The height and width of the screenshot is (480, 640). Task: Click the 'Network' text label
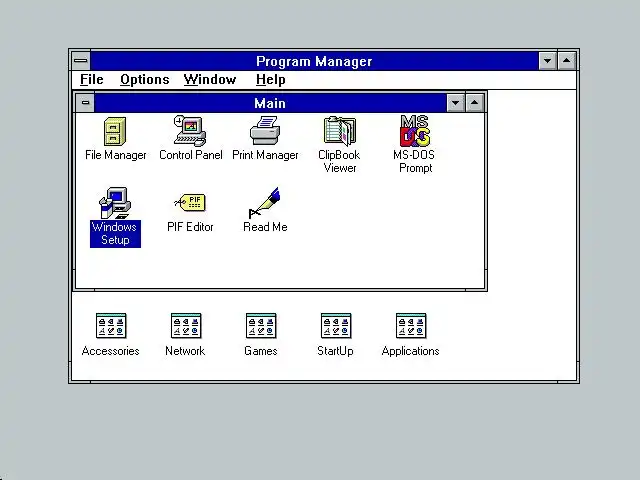(185, 351)
